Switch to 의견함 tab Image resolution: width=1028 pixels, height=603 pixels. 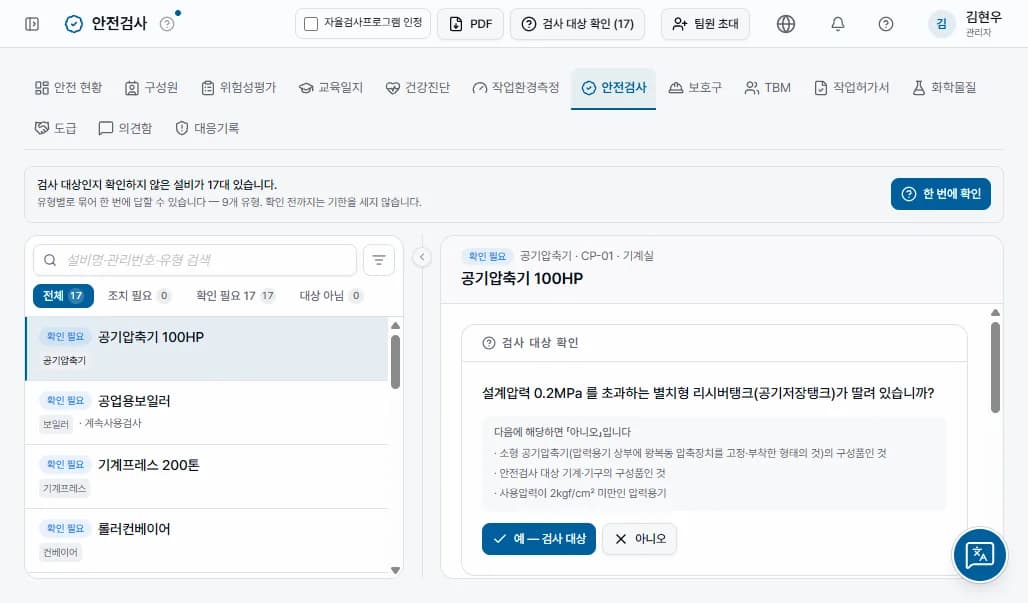click(x=125, y=128)
